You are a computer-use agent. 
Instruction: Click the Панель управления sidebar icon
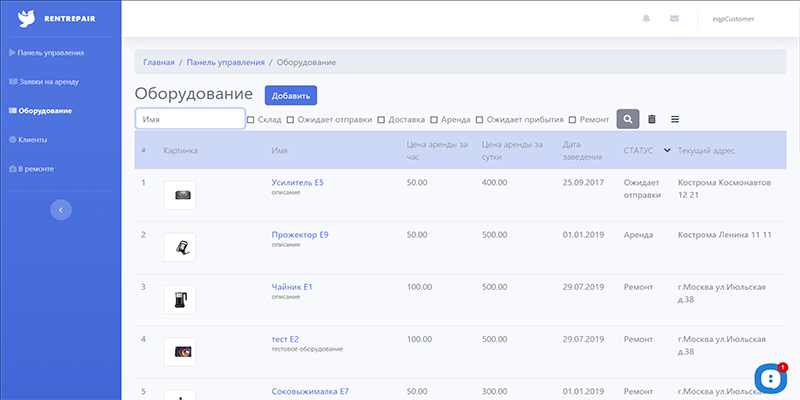tap(12, 53)
